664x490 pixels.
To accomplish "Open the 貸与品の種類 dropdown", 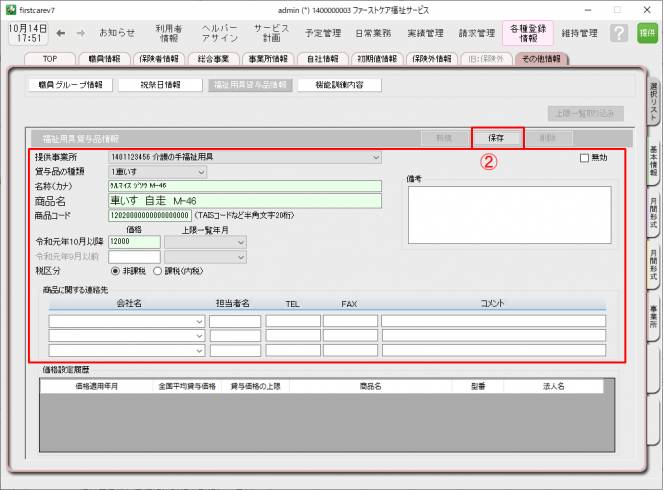I will click(x=201, y=172).
